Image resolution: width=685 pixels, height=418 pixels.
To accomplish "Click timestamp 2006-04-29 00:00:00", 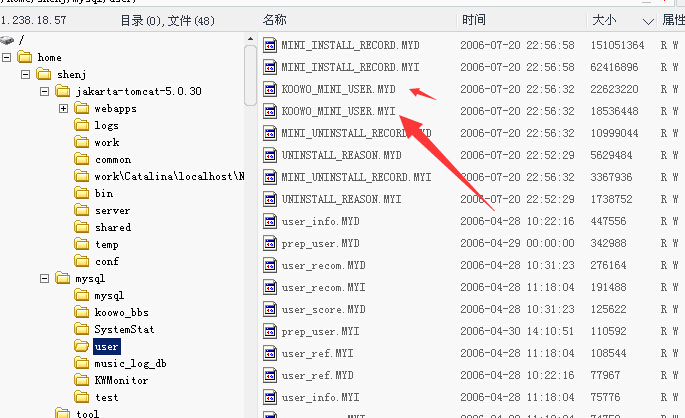I will [x=517, y=243].
